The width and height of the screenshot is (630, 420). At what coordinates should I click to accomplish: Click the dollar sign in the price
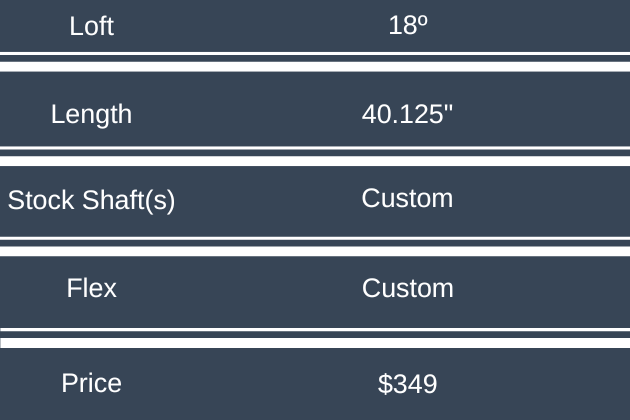coord(385,383)
